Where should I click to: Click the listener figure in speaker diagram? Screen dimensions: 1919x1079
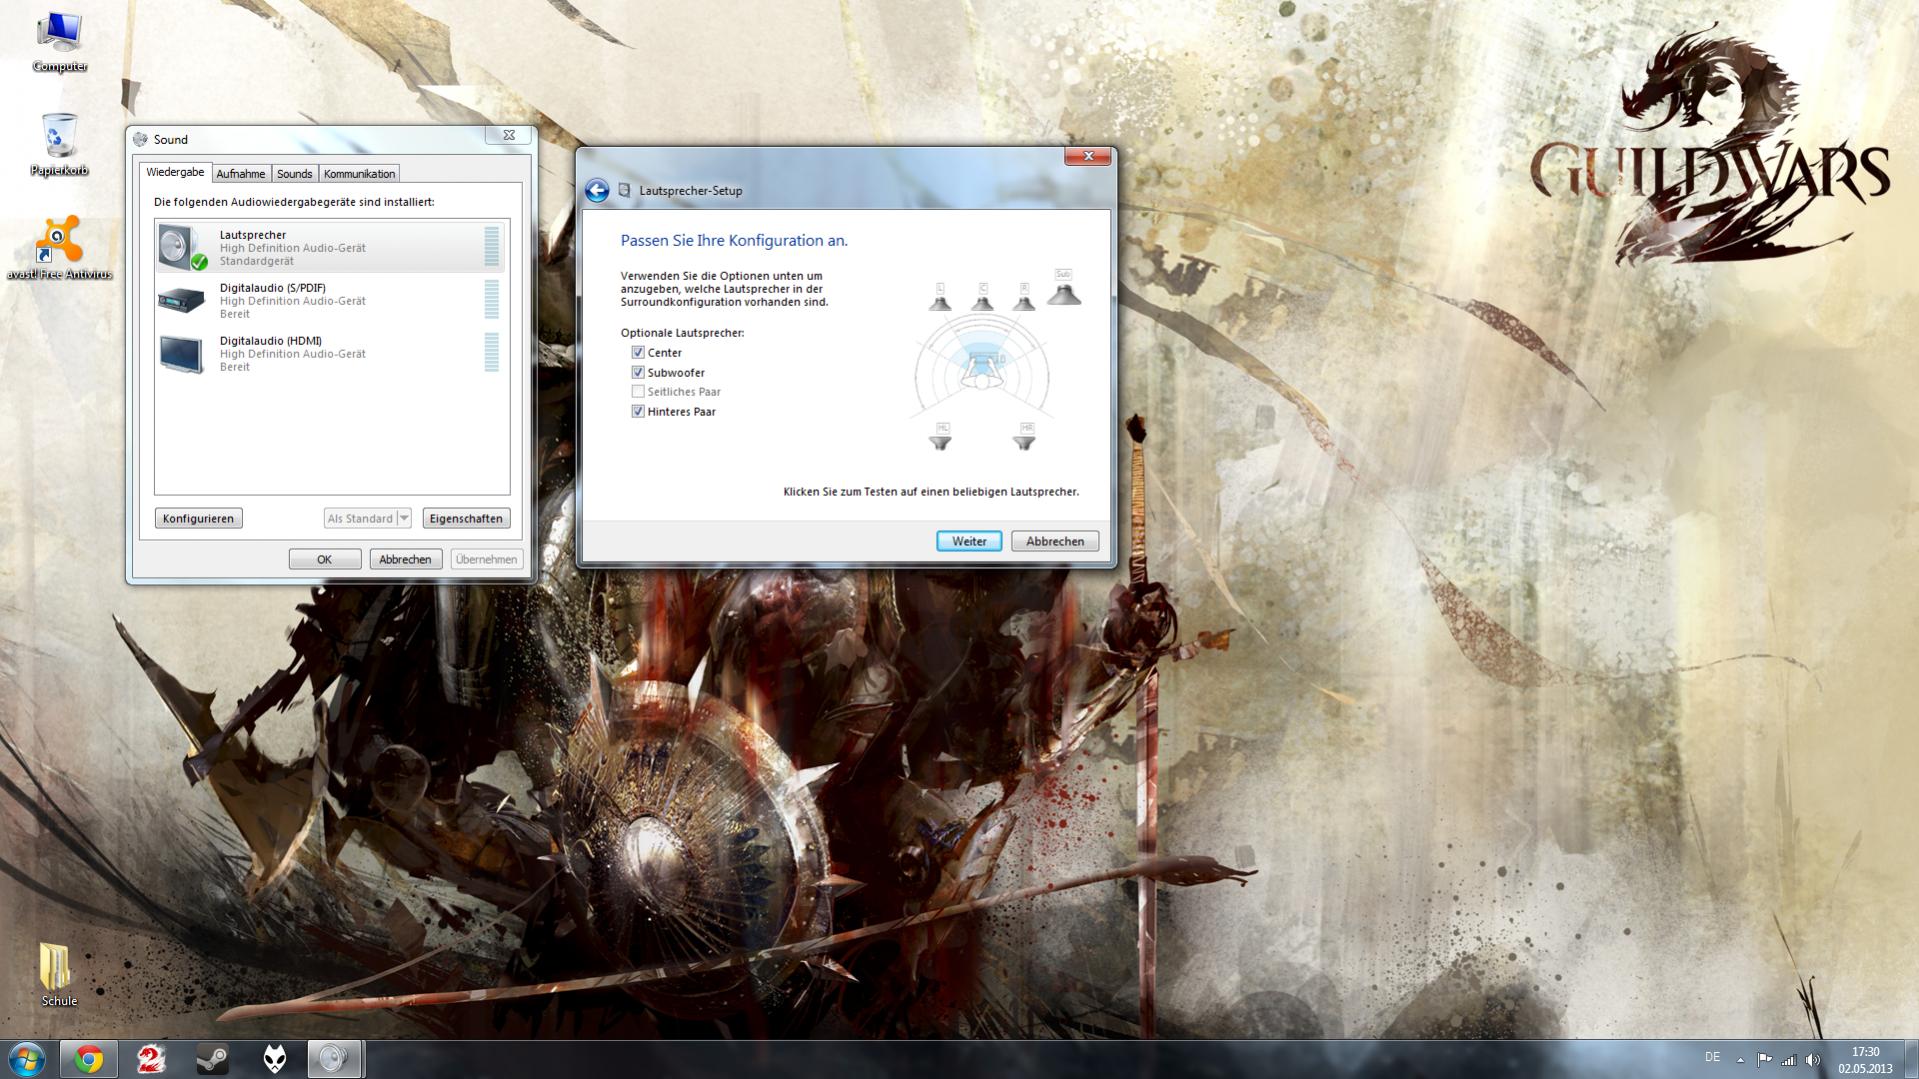982,371
